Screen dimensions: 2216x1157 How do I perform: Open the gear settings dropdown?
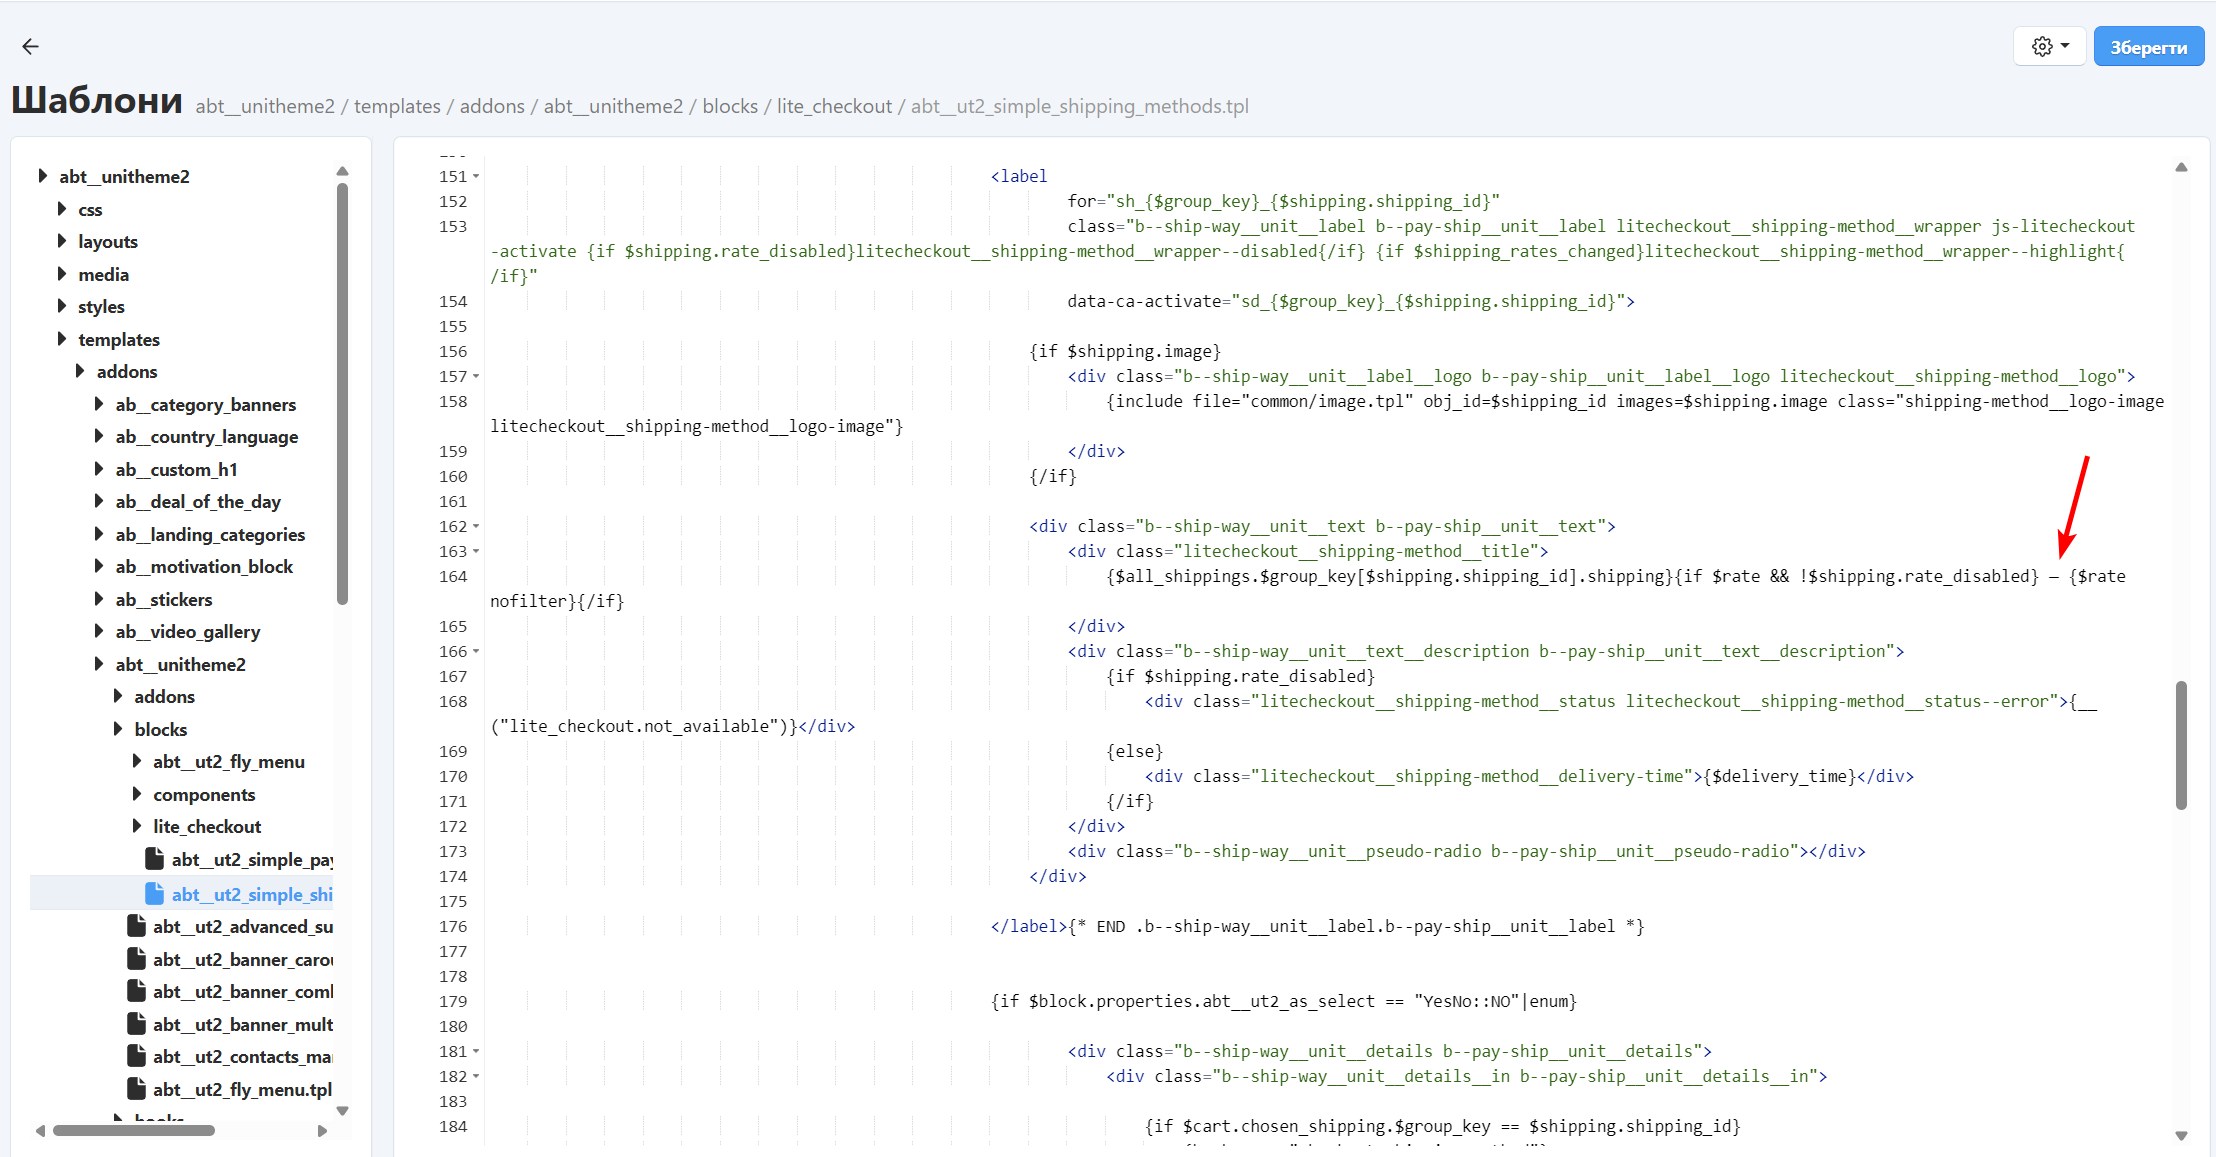pyautogui.click(x=2050, y=46)
